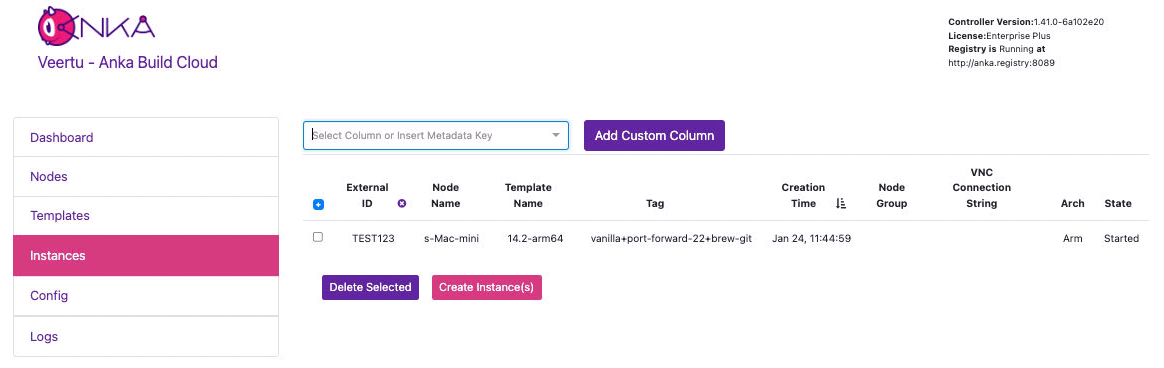Toggle the blue select-all checkbox in header

(318, 205)
